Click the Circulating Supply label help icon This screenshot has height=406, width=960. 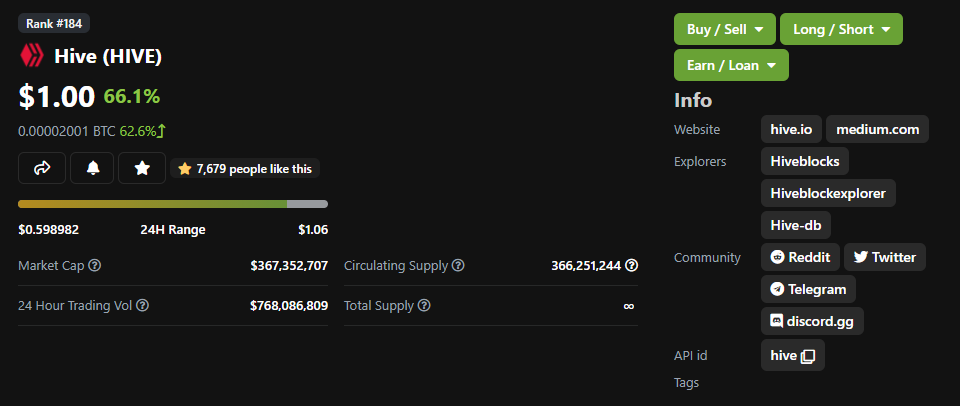click(x=458, y=266)
